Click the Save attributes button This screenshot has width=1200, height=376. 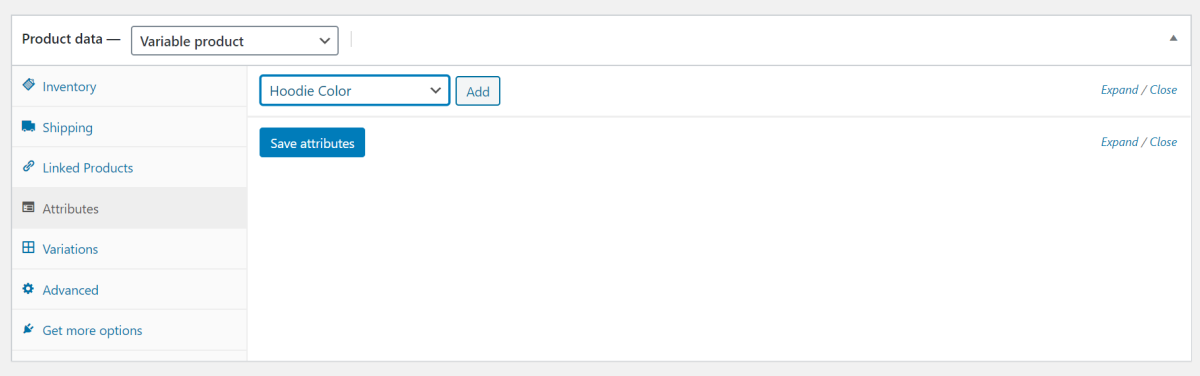coord(312,142)
